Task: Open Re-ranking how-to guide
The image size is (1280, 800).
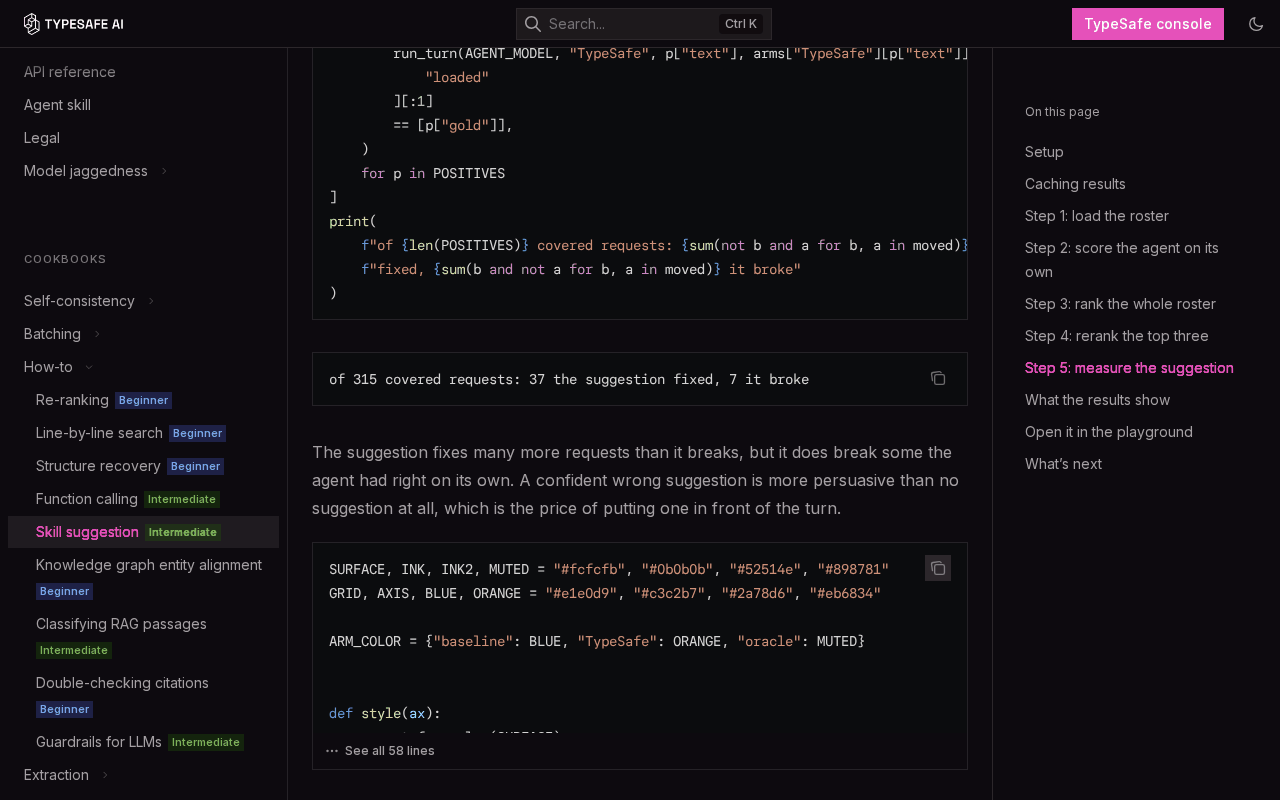Action: [x=72, y=400]
